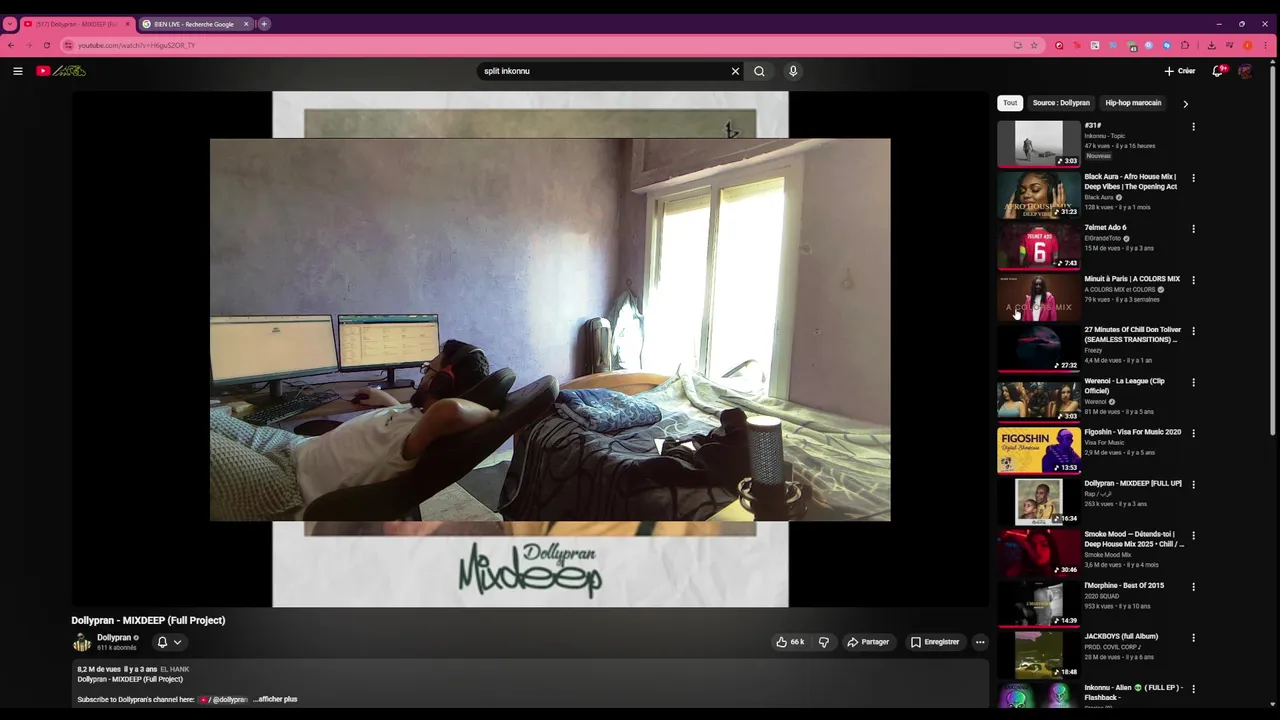
Task: Like the video (66 k)
Action: click(x=790, y=642)
